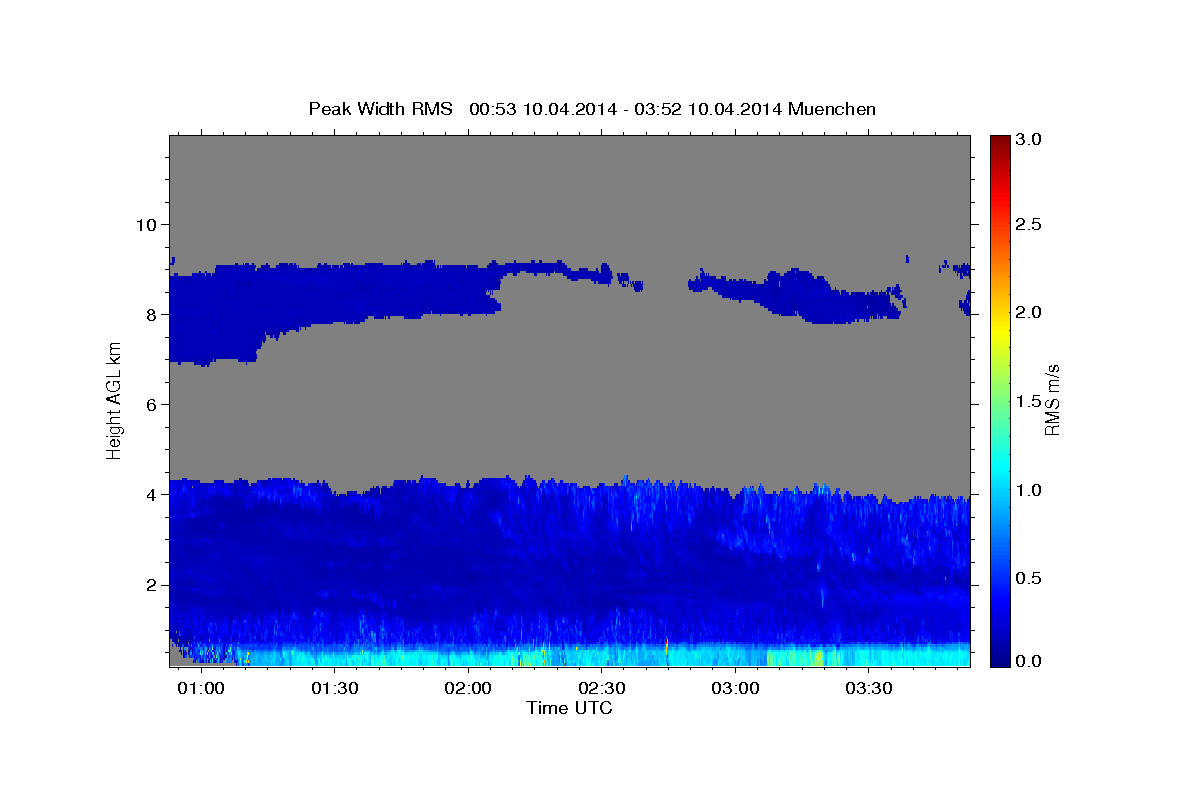Click the 02:00 time tick label
This screenshot has width=1200, height=800.
pos(468,690)
